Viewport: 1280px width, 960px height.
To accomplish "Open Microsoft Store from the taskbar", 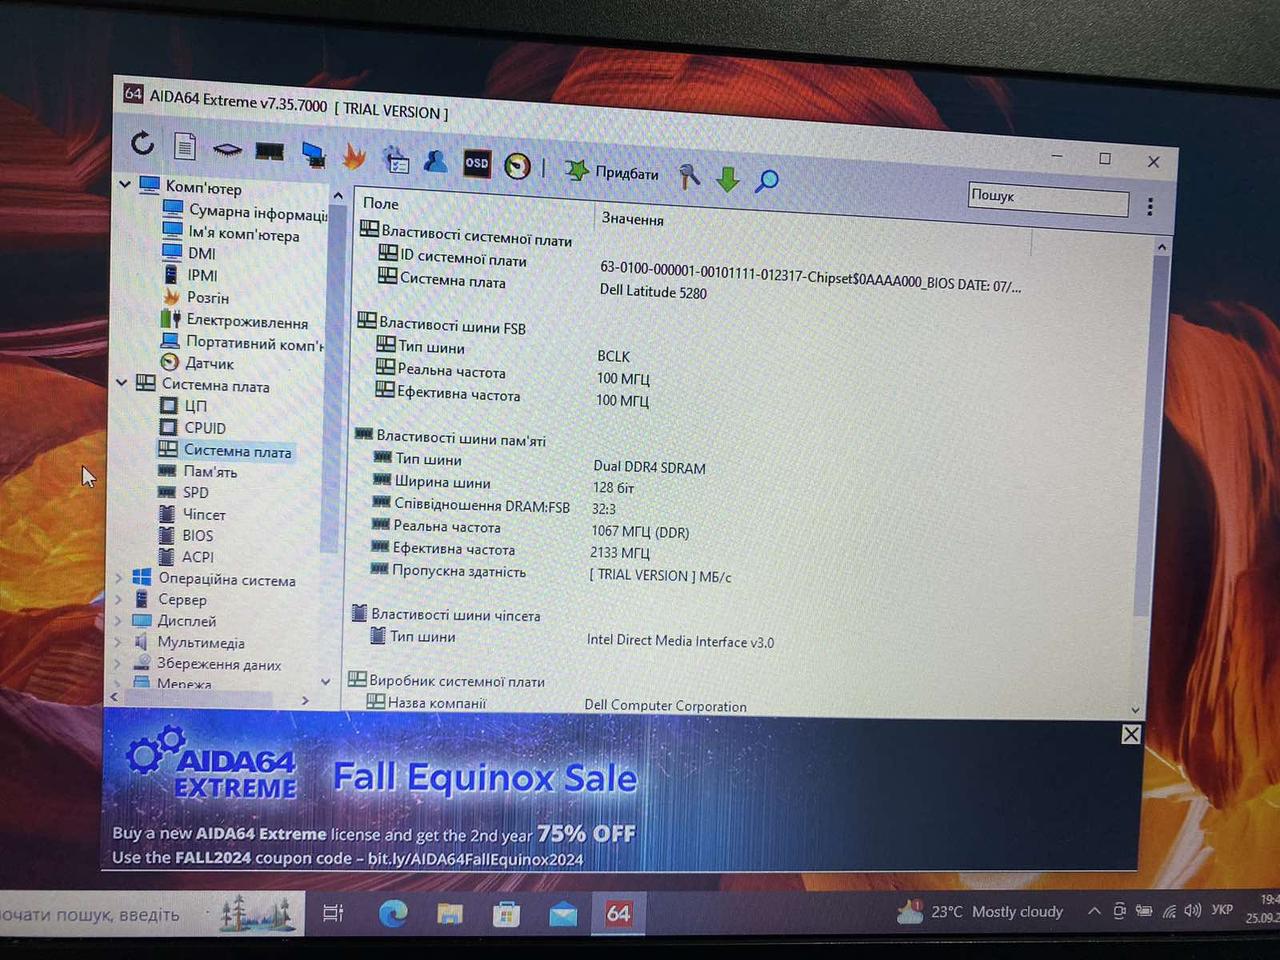I will click(x=506, y=913).
